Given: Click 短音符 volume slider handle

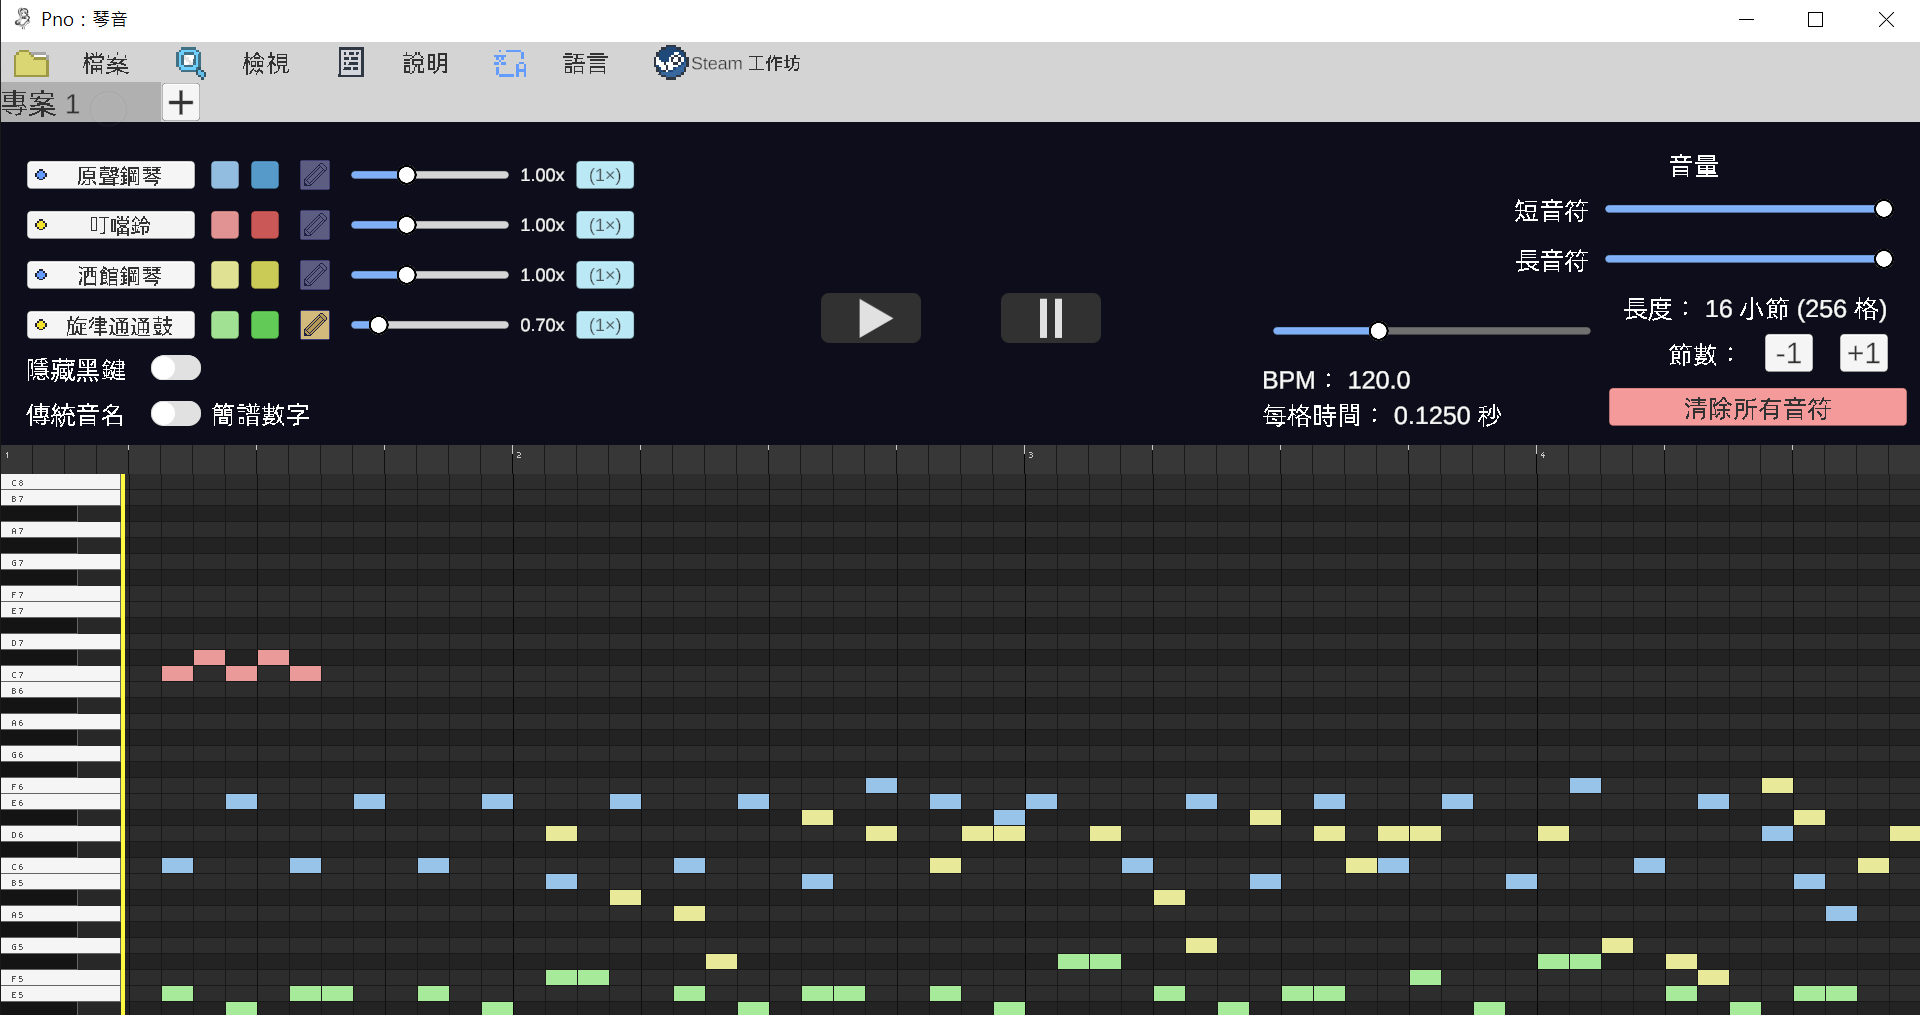Looking at the screenshot, I should click(1884, 209).
